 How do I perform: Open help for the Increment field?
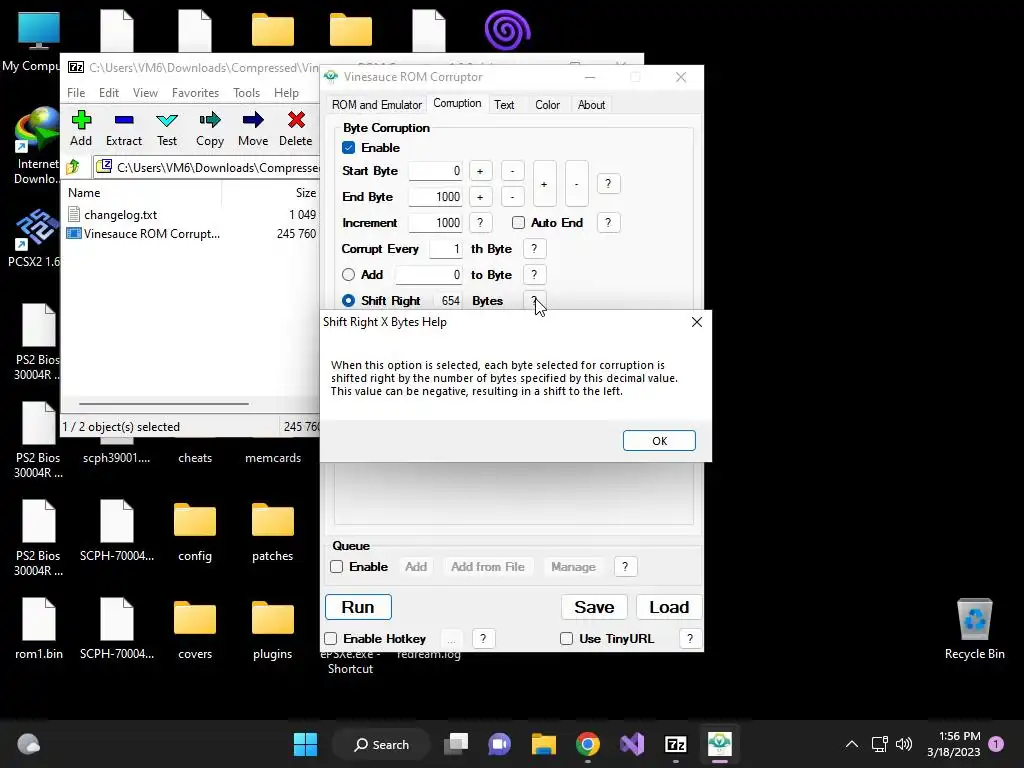coord(480,223)
